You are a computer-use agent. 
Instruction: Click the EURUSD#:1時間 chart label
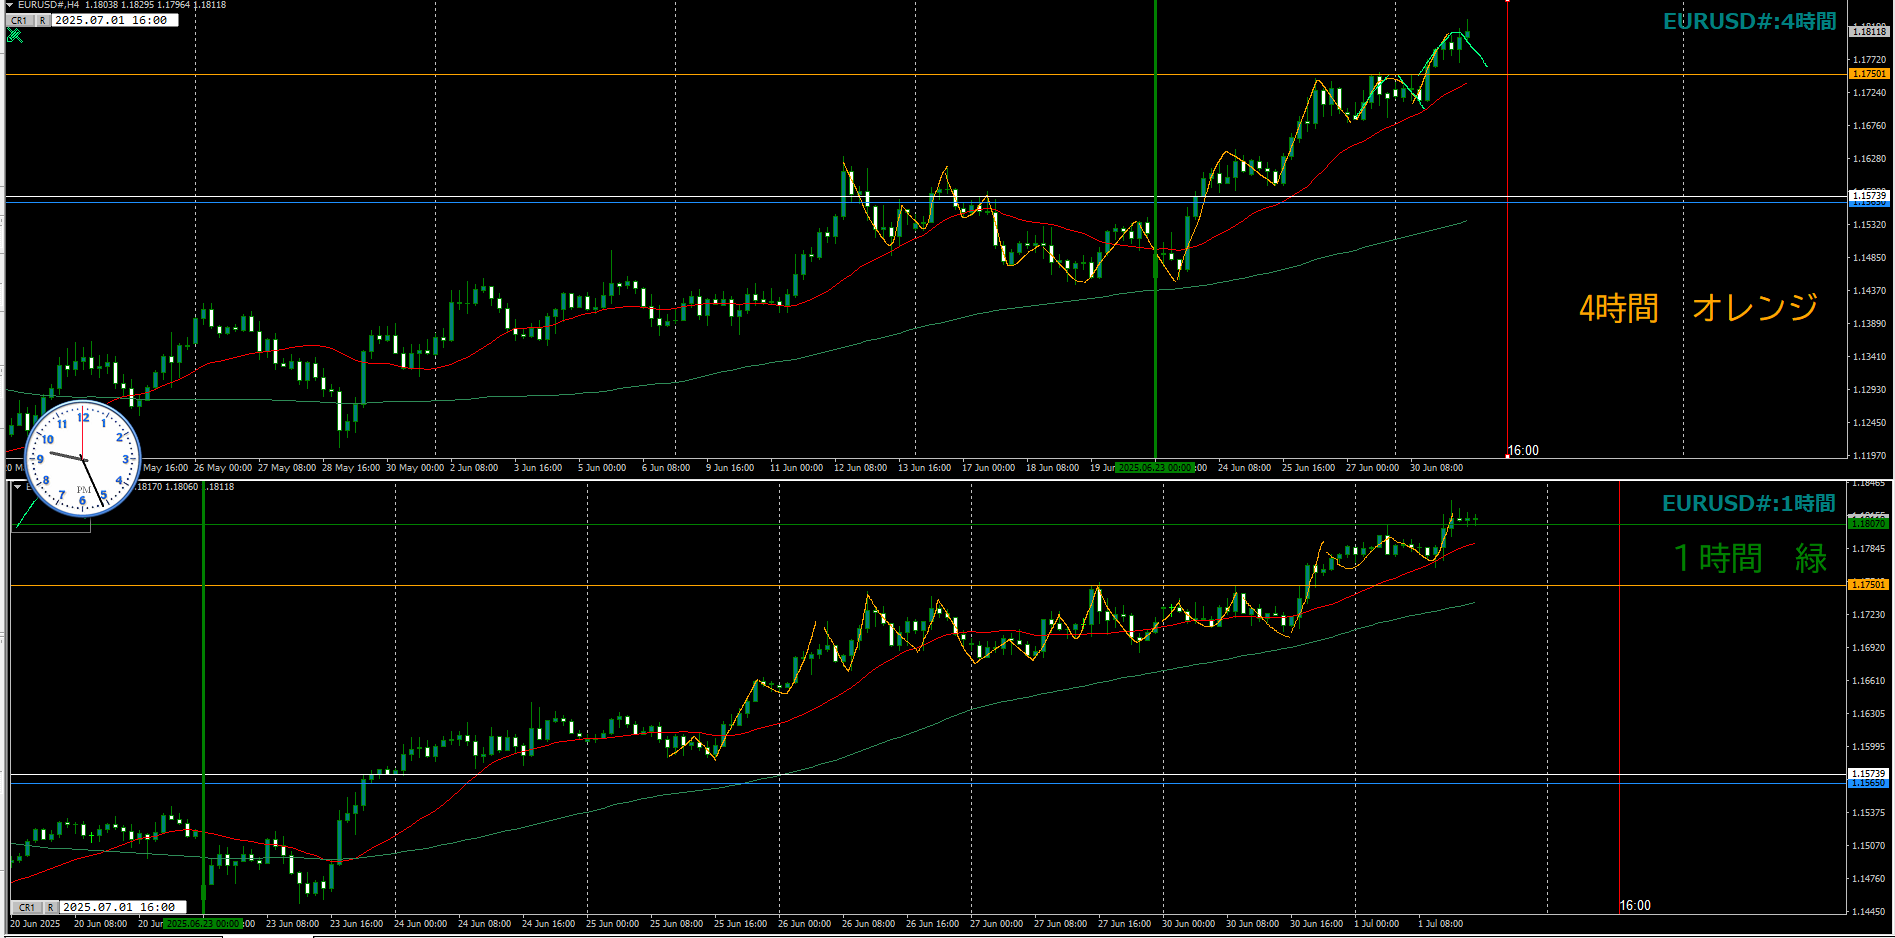pos(1749,503)
